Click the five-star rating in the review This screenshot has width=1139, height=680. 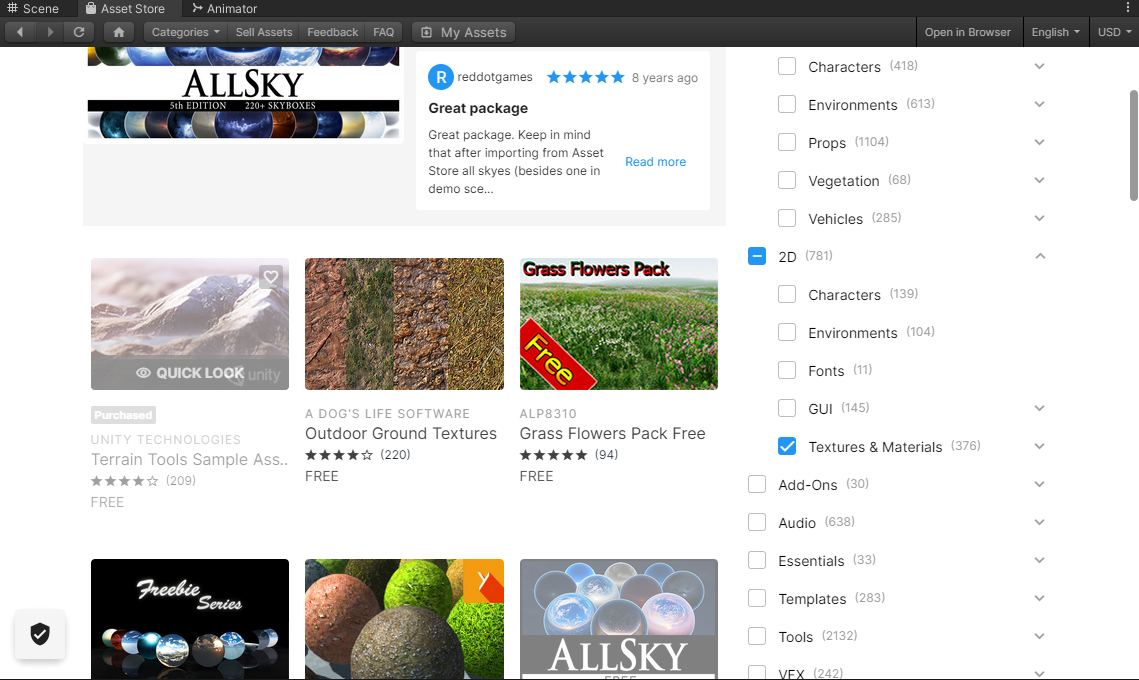(x=585, y=77)
